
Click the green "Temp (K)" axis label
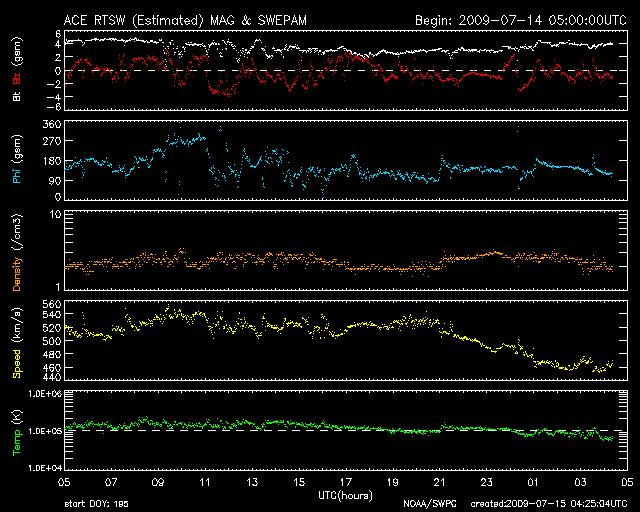17,432
